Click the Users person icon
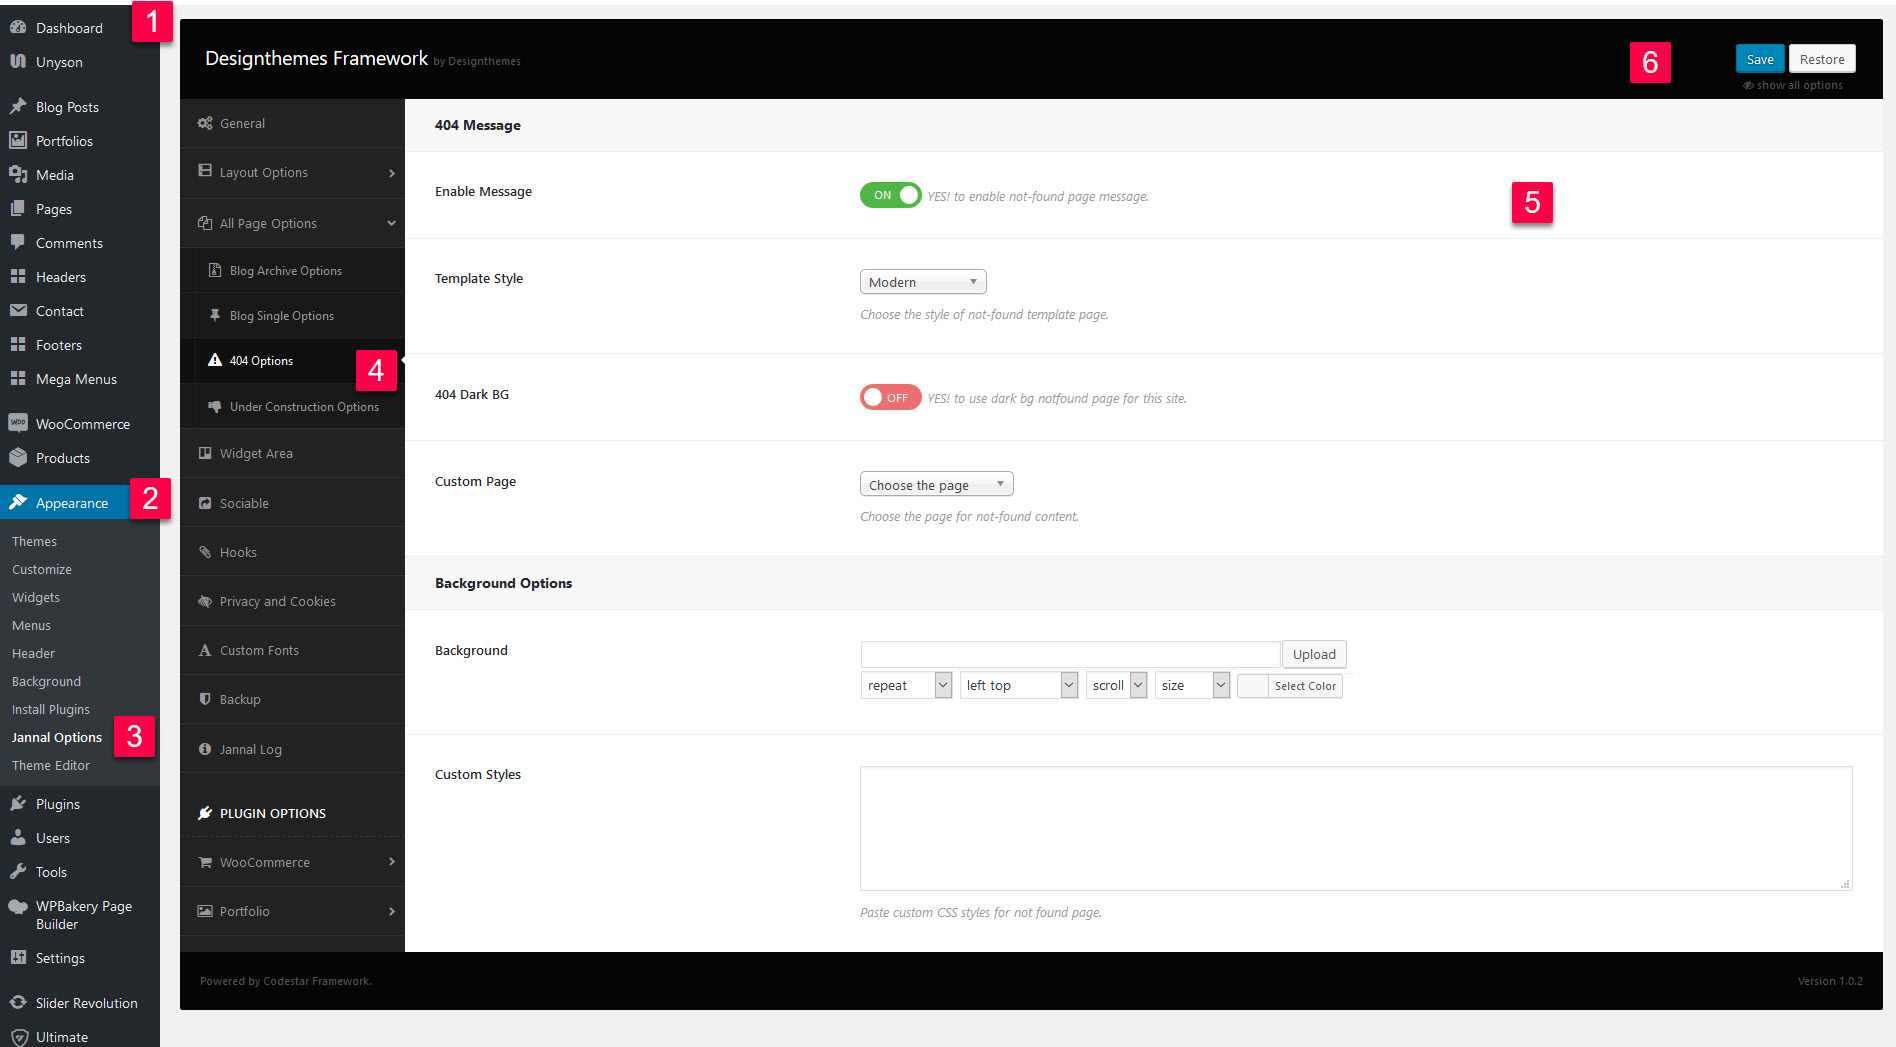 point(18,837)
